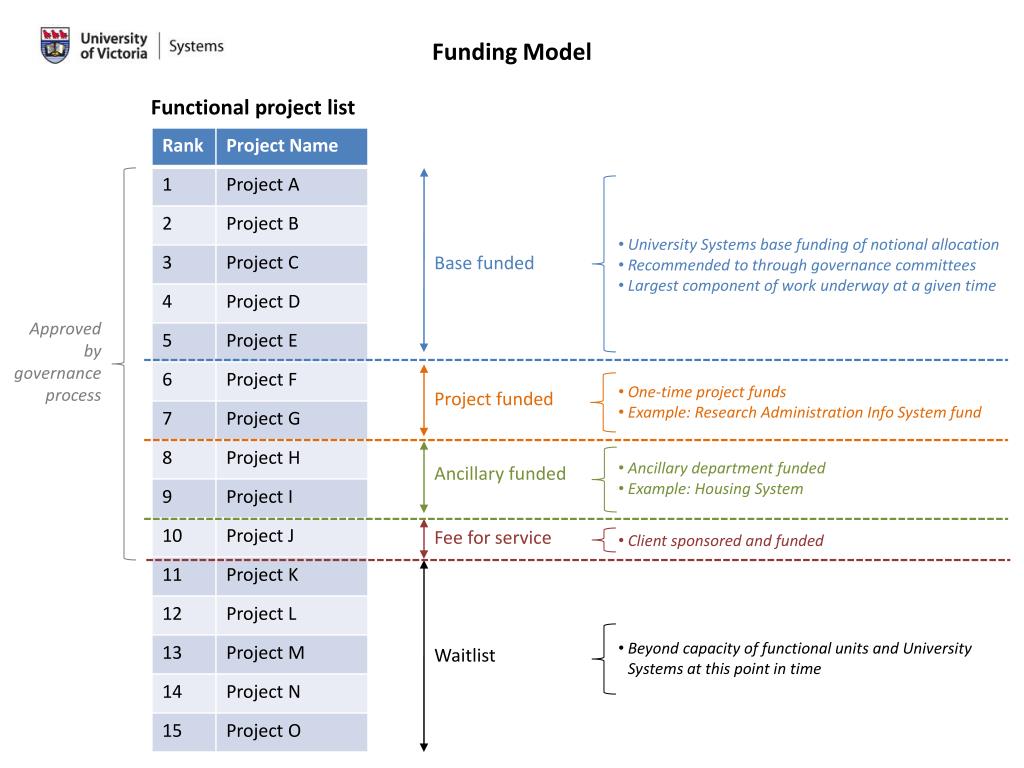Click the Project A row
Screen dimensions: 1024x768
coord(260,186)
